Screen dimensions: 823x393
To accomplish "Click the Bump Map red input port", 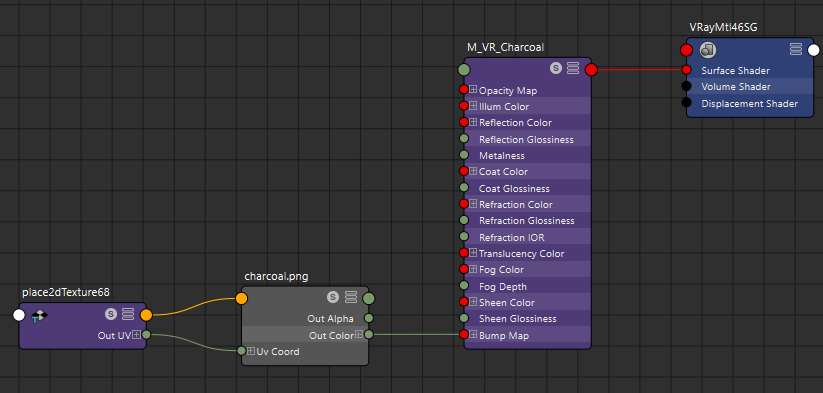I will [463, 334].
